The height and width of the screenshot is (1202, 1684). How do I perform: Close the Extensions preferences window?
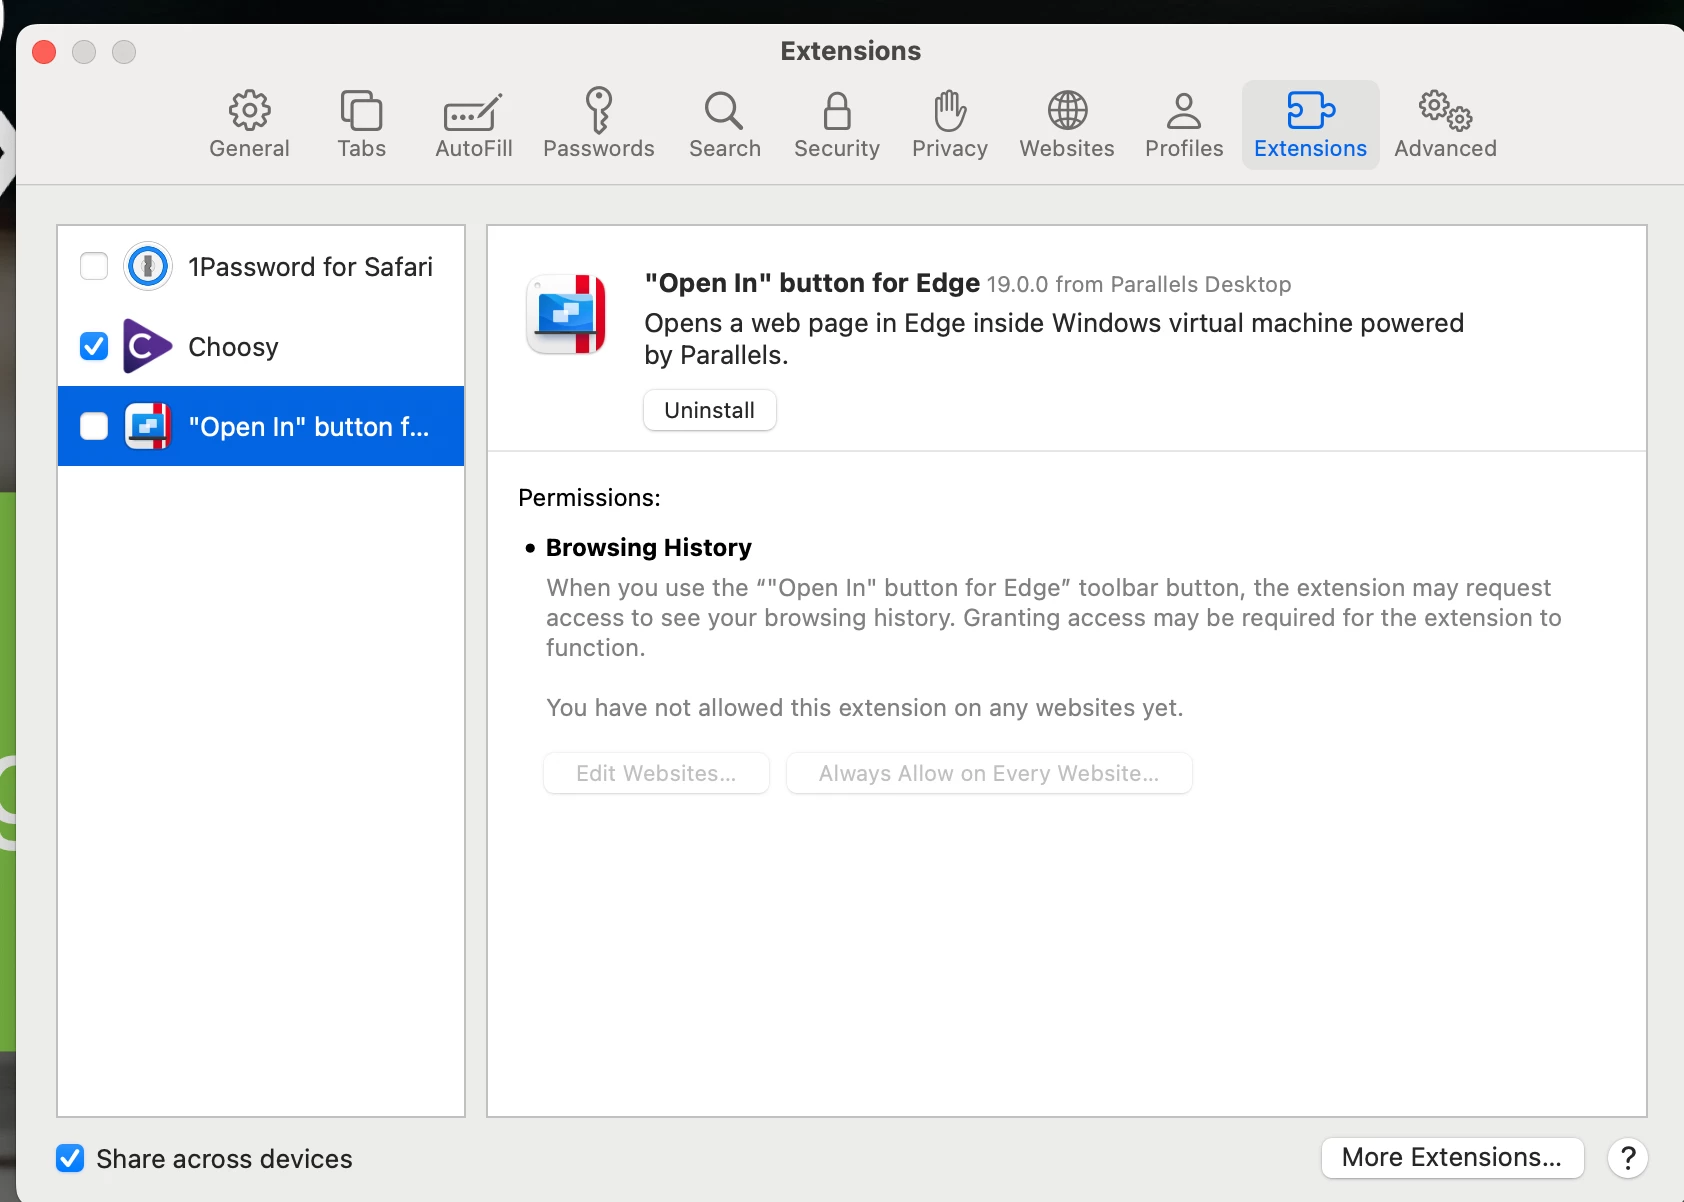44,52
